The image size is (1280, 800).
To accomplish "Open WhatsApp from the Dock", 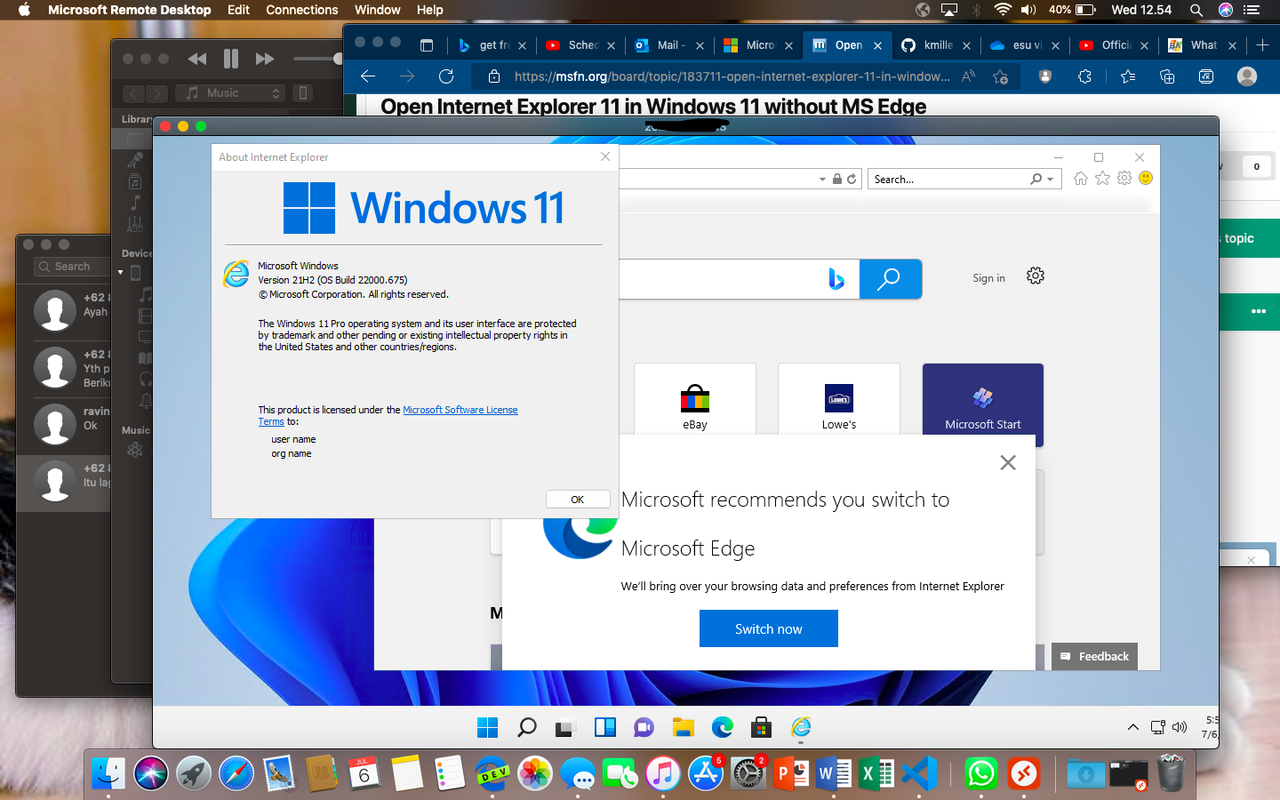I will pos(981,773).
